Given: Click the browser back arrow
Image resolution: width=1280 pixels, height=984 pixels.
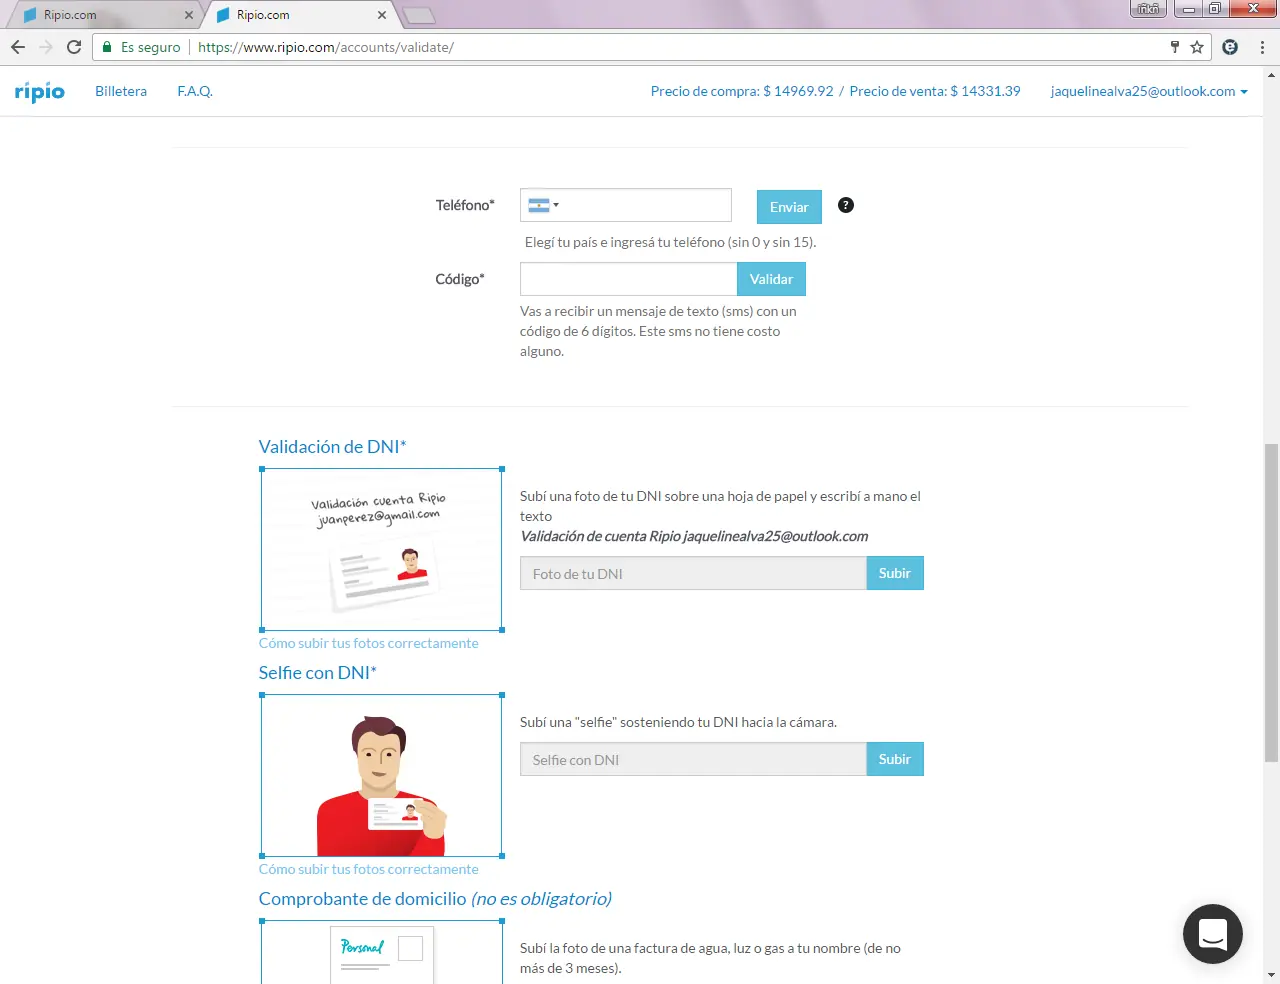Looking at the screenshot, I should (18, 47).
